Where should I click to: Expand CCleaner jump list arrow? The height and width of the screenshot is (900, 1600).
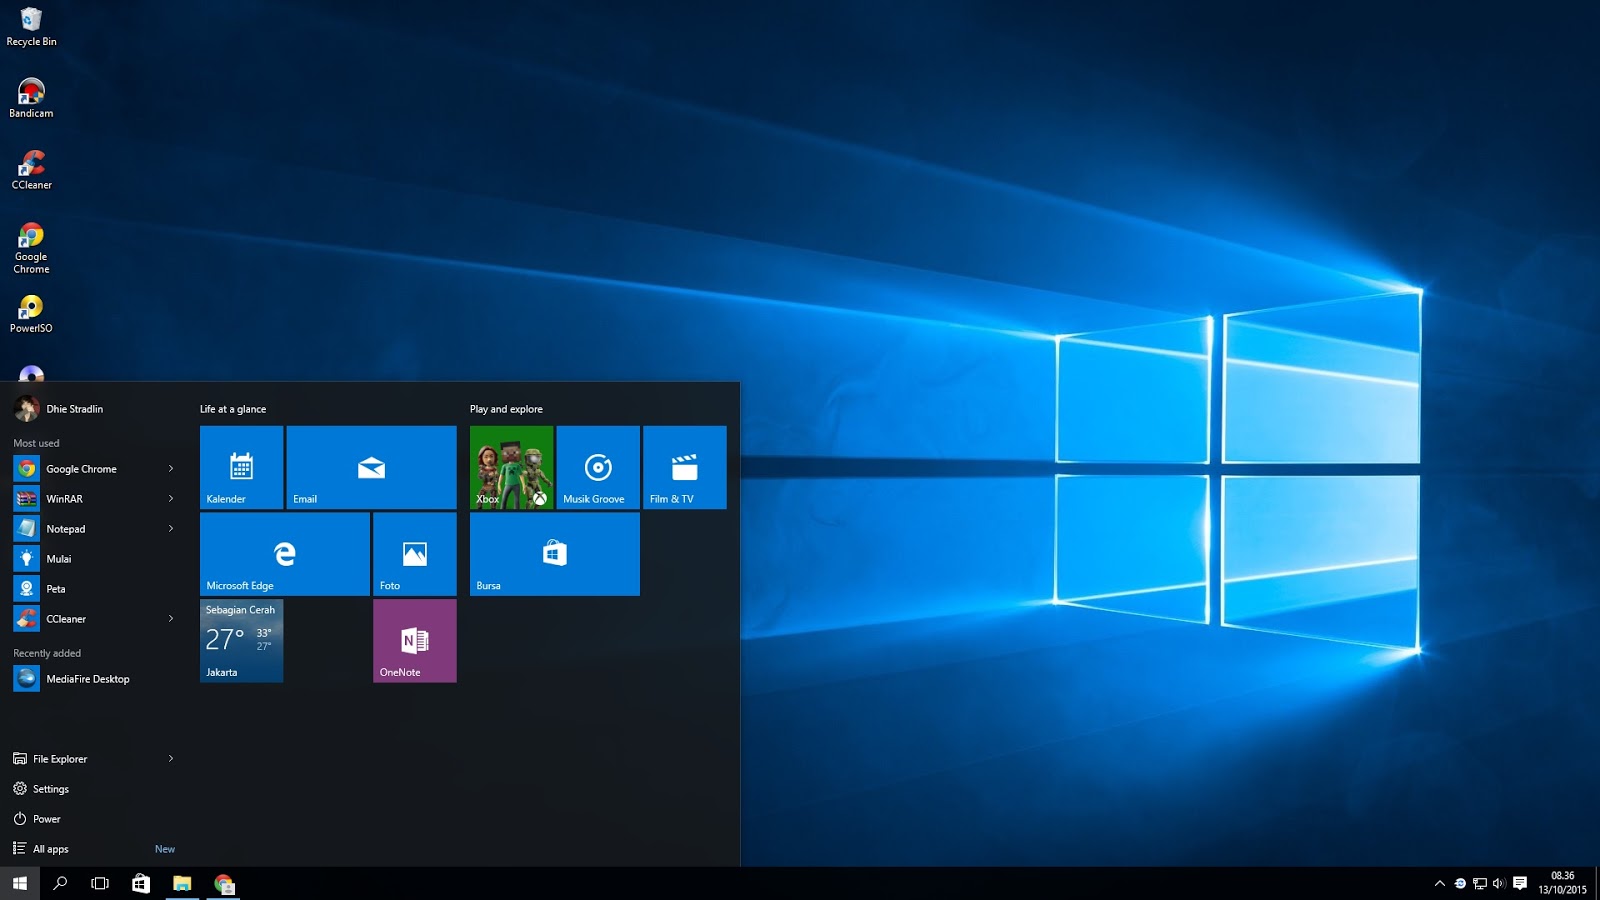point(171,619)
